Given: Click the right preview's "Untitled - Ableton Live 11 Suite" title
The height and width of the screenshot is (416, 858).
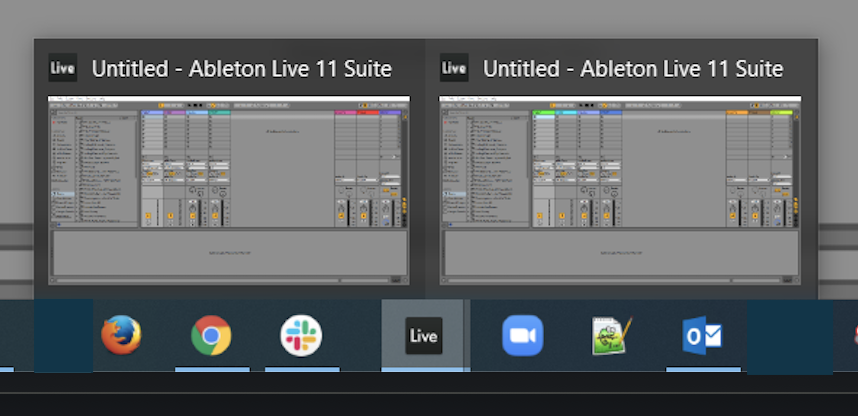Looking at the screenshot, I should click(633, 69).
